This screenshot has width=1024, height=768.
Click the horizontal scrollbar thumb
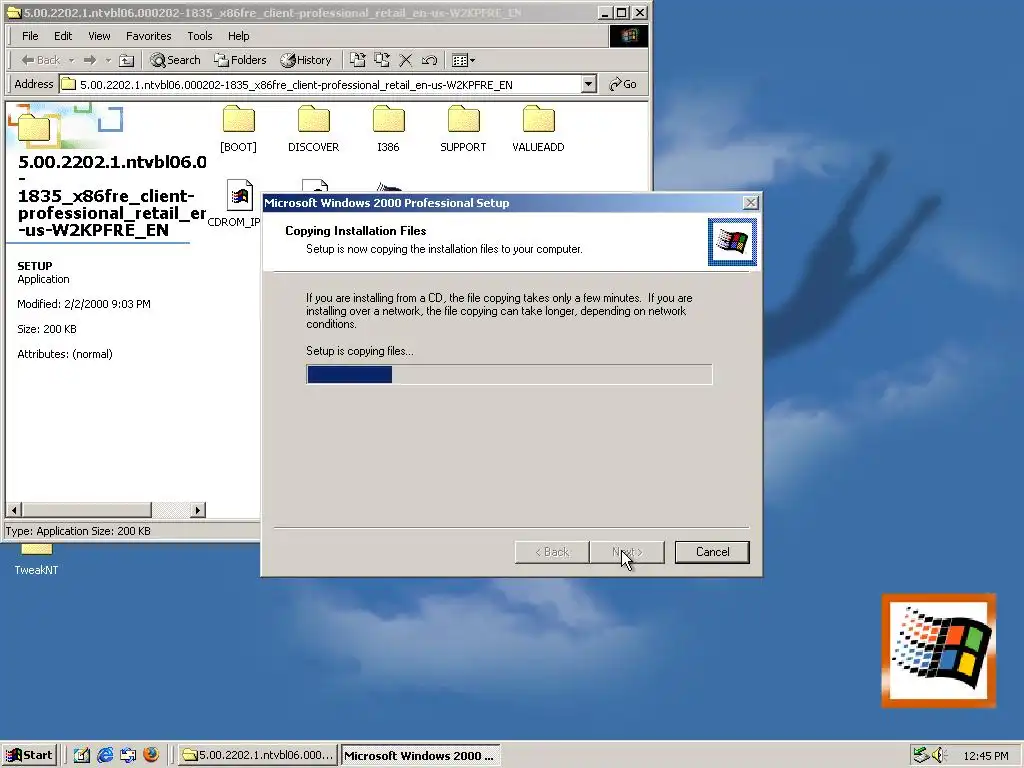[x=86, y=510]
